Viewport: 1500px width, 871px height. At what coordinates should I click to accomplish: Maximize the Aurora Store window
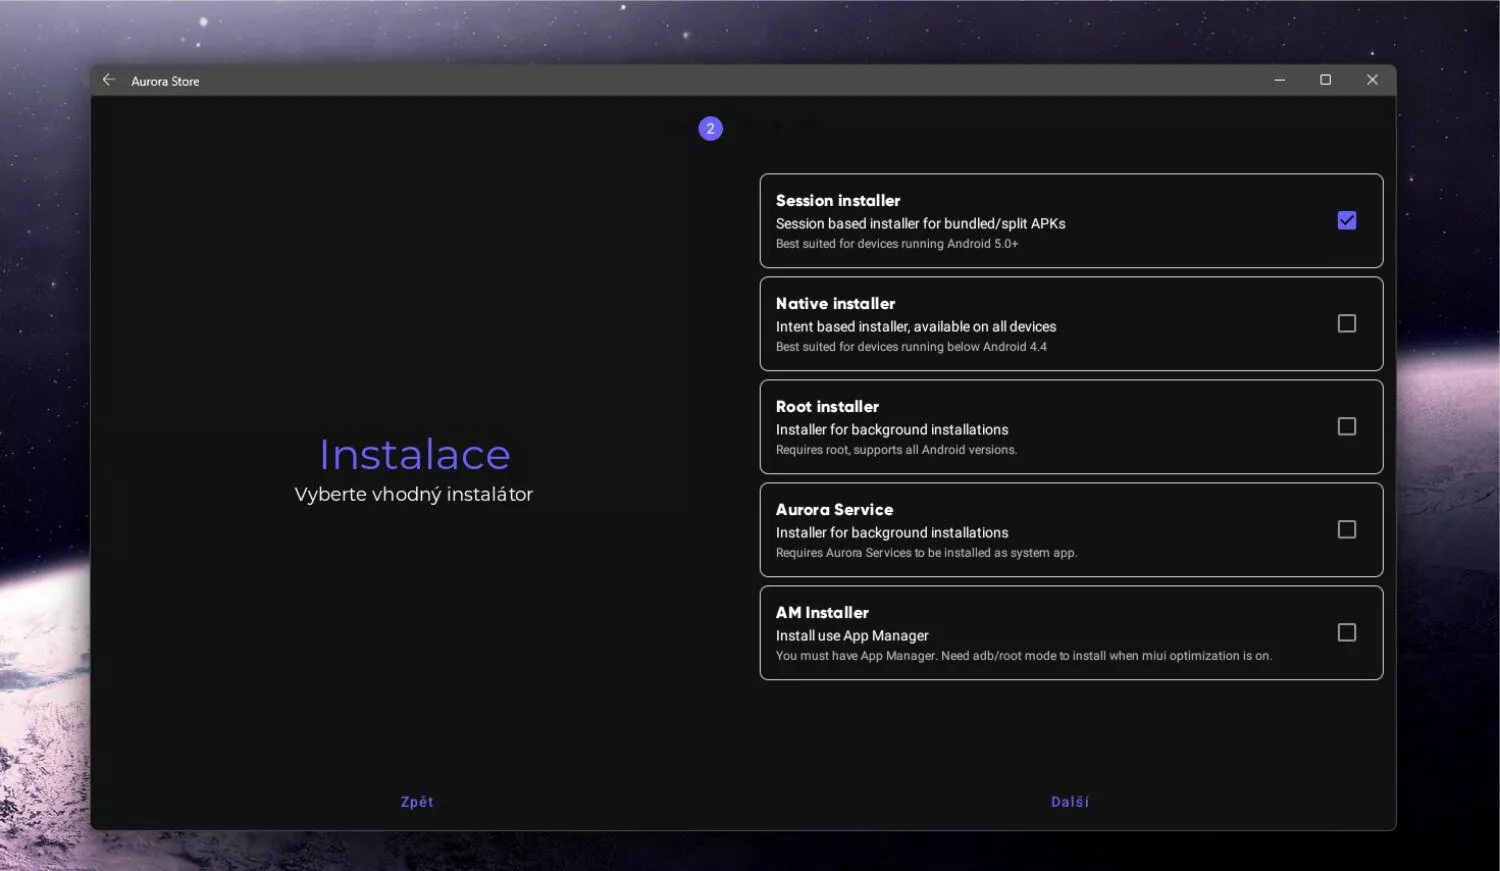tap(1325, 80)
